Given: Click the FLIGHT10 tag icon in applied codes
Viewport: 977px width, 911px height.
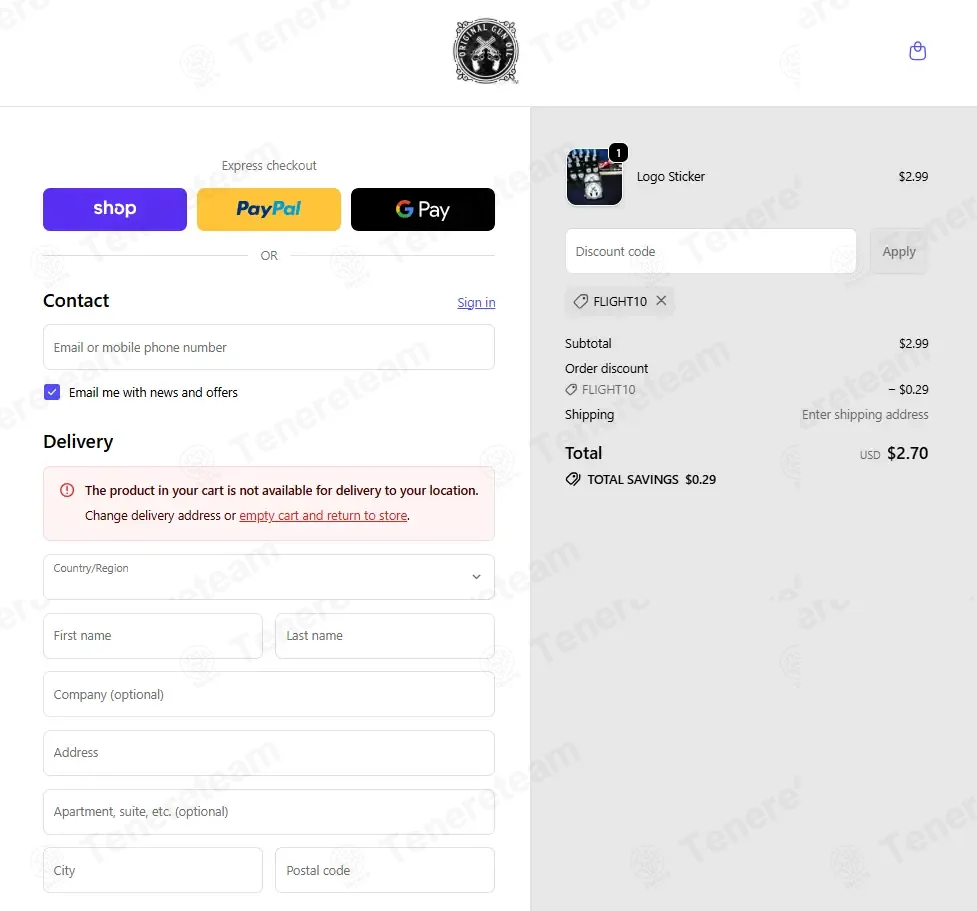Looking at the screenshot, I should (580, 302).
